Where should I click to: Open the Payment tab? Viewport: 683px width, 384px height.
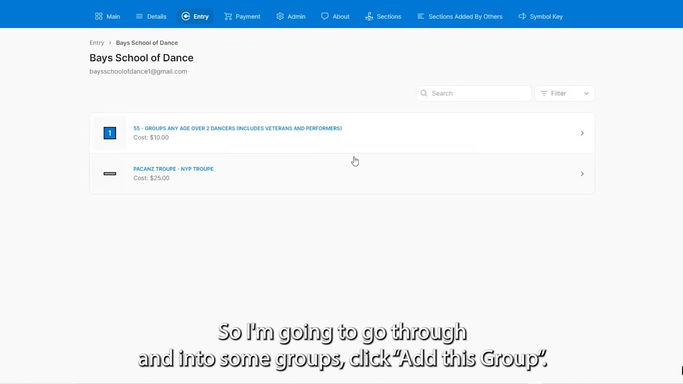click(x=242, y=17)
